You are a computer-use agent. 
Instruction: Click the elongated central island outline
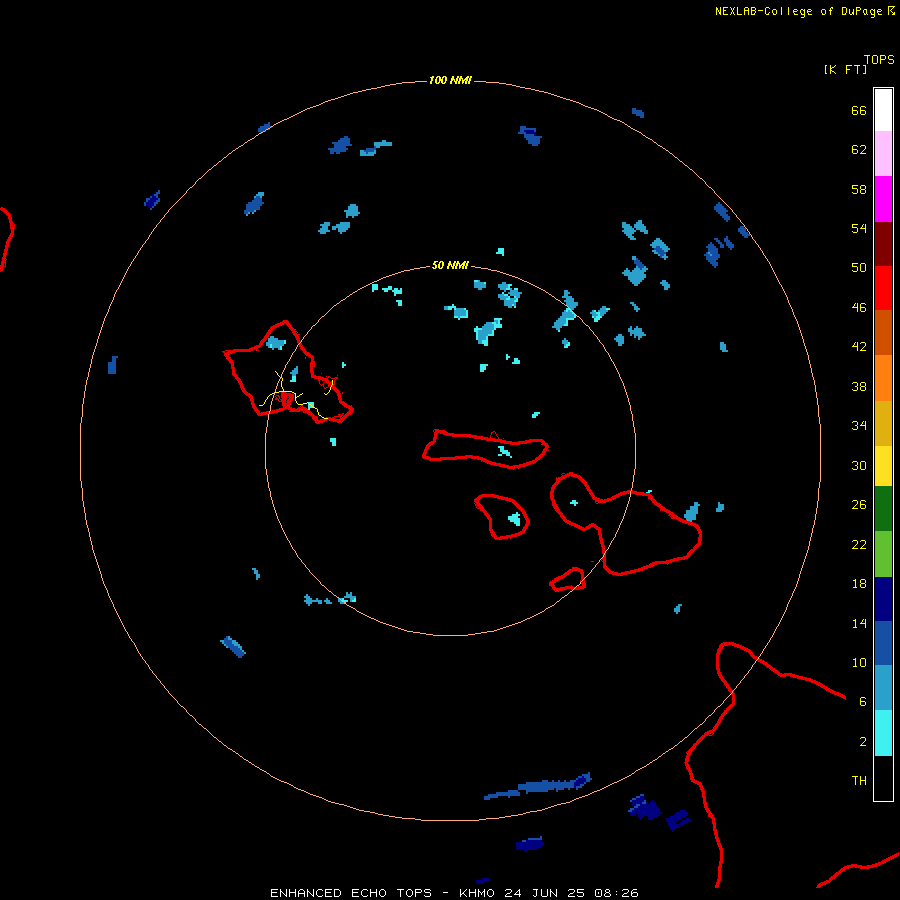click(486, 449)
